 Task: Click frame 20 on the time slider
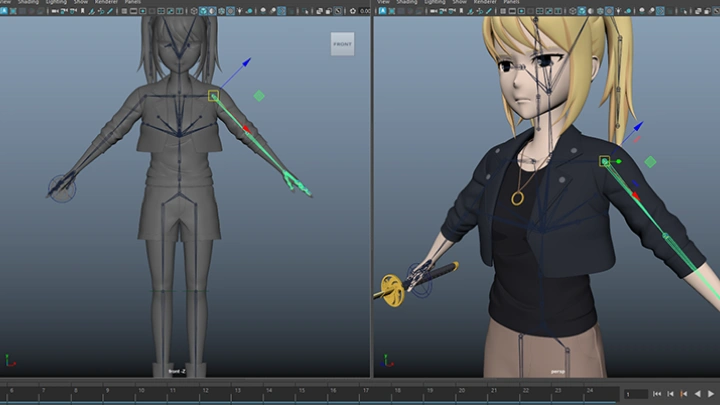pos(461,391)
